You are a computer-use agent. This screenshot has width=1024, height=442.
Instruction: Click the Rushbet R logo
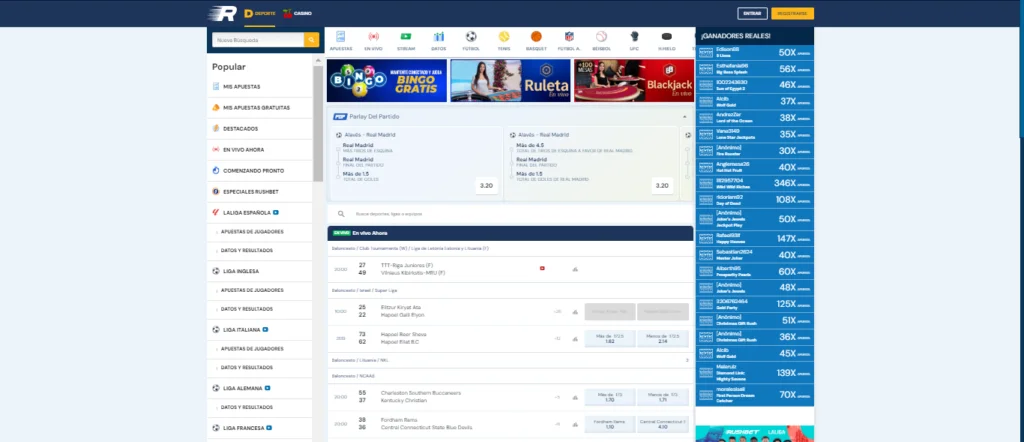222,13
